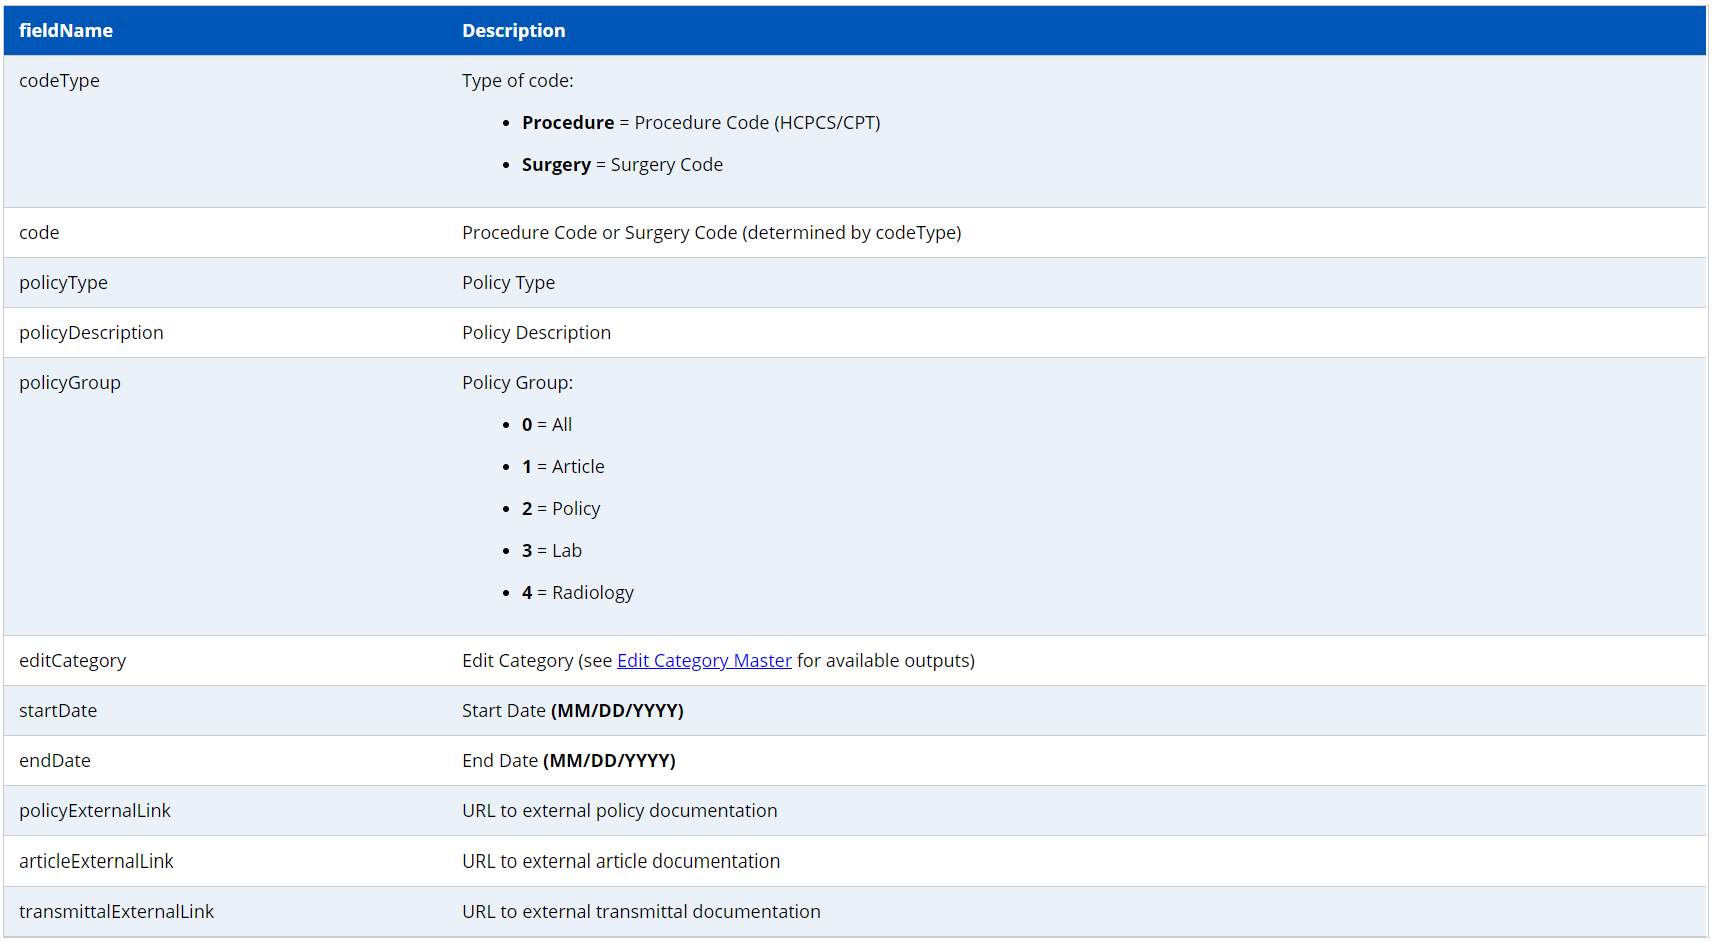Click the '4 = Radiology' bullet

(578, 593)
